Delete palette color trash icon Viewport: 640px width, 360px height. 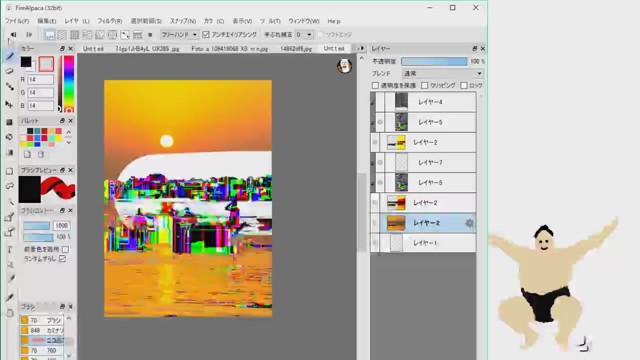click(x=41, y=154)
